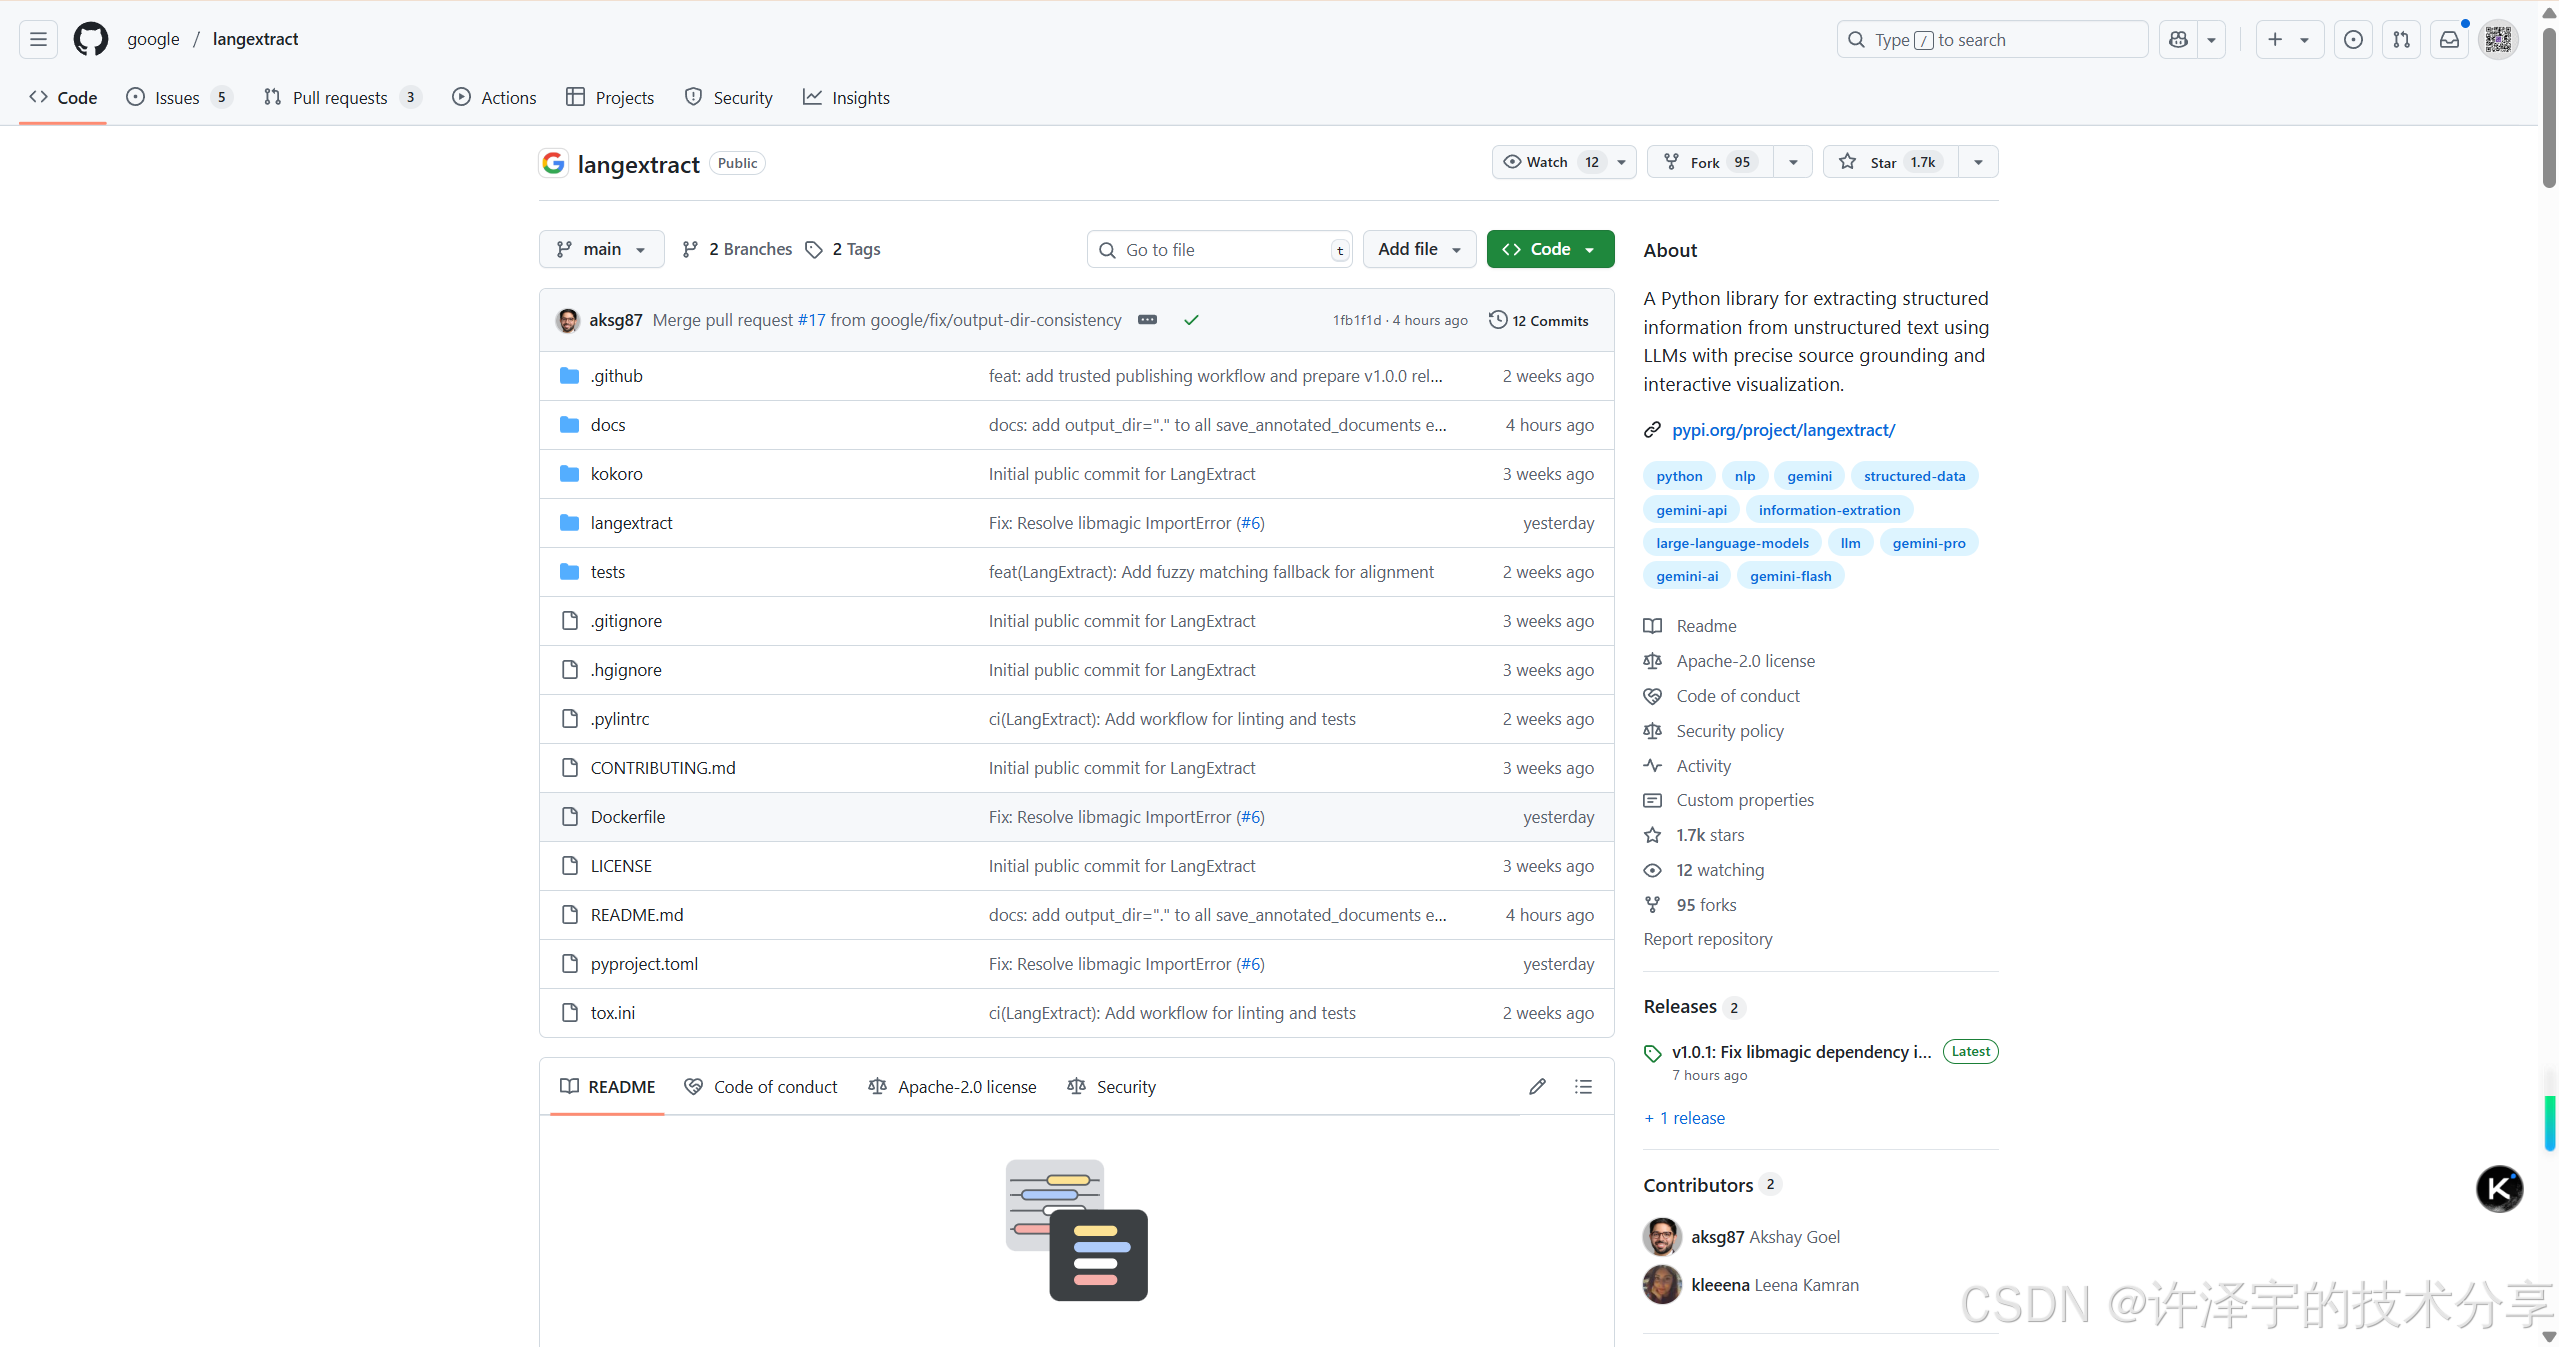Open the v1.0.1 latest release
Screen dimensions: 2559x1347
1801,1052
